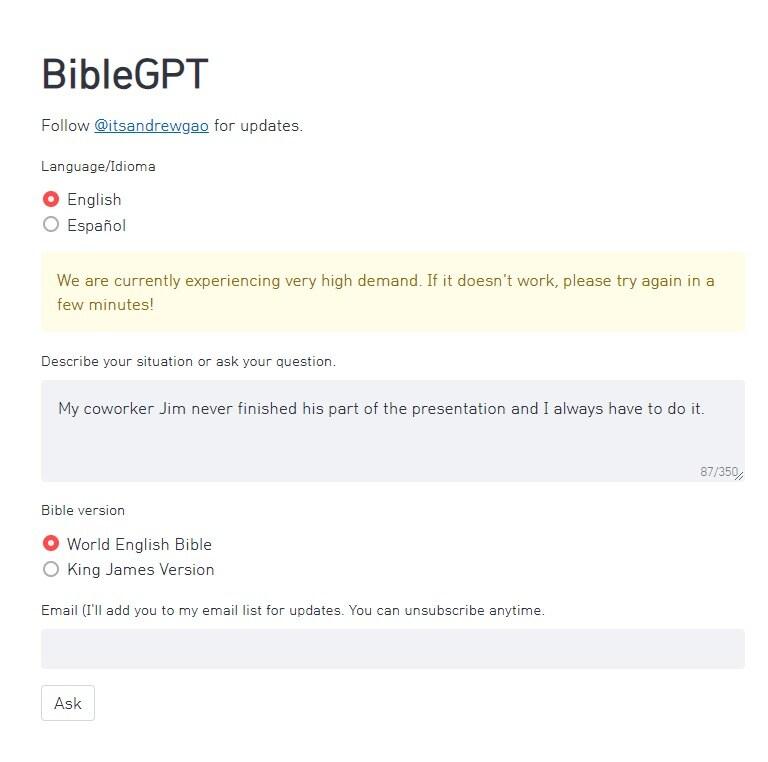Click the email list updates label
The height and width of the screenshot is (762, 768).
[292, 610]
